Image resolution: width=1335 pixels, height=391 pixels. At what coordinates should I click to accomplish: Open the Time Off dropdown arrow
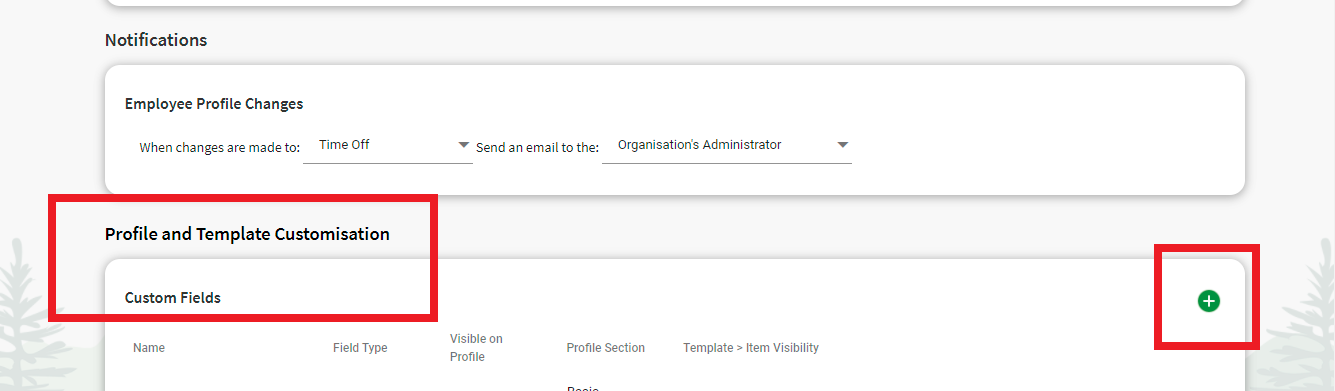(x=464, y=145)
